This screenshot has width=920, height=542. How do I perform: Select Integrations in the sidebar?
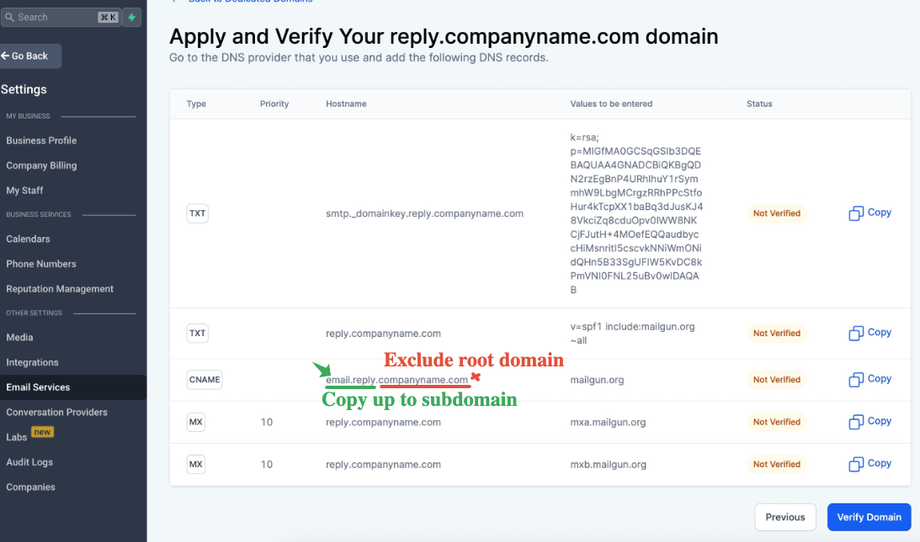(32, 362)
